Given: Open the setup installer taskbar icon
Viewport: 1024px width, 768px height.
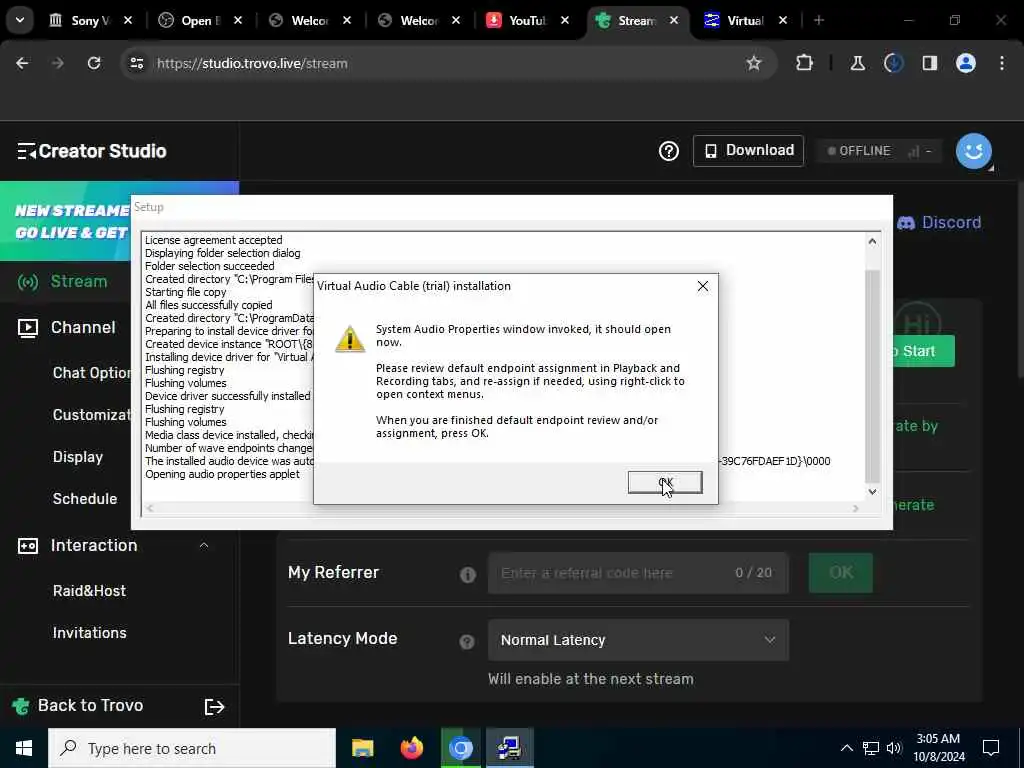Looking at the screenshot, I should (x=509, y=748).
